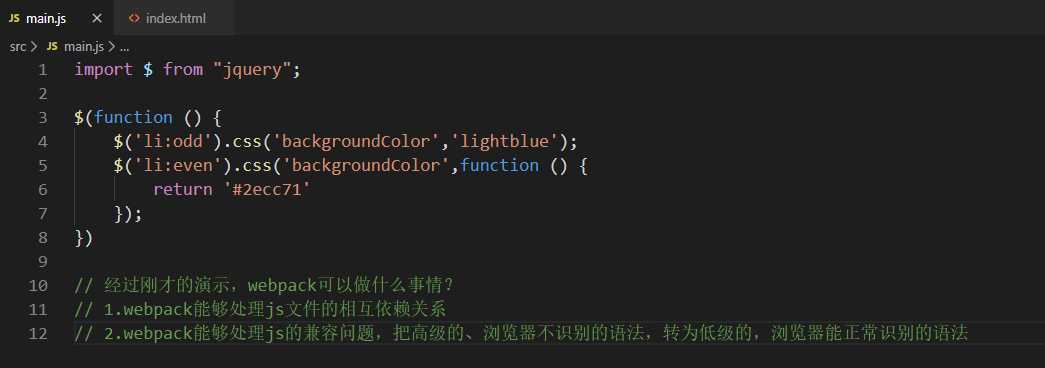
Task: Place cursor in empty line 9
Action: tap(533, 261)
